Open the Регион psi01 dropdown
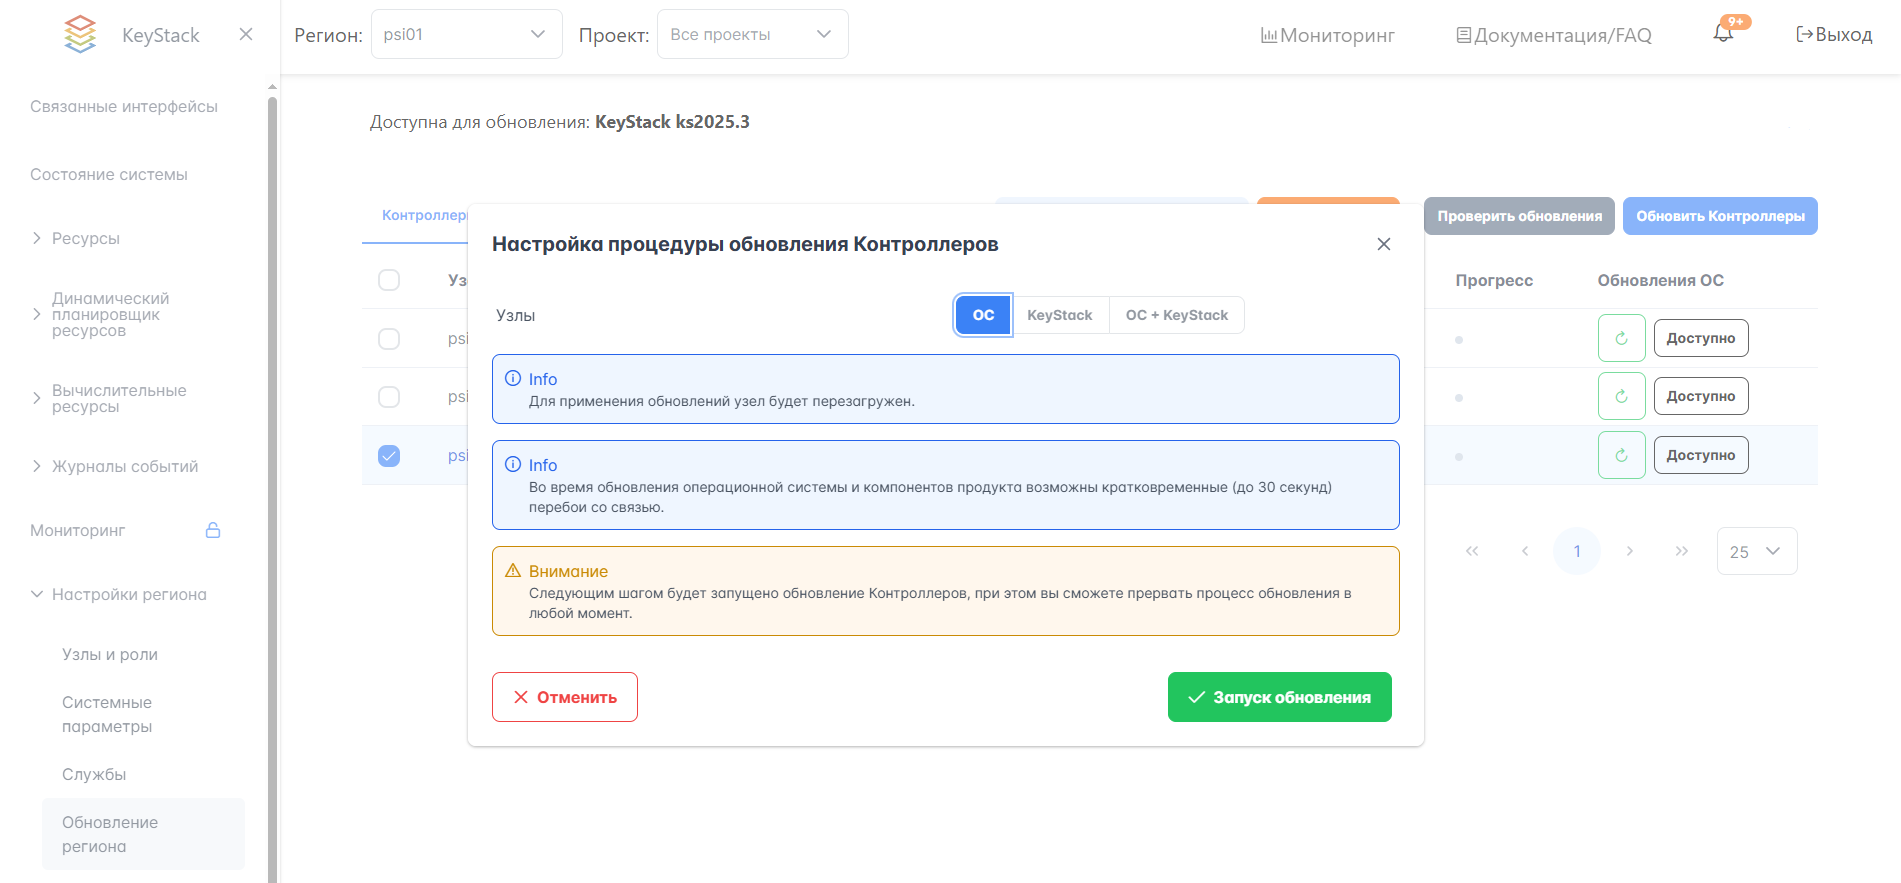1901x883 pixels. [466, 34]
